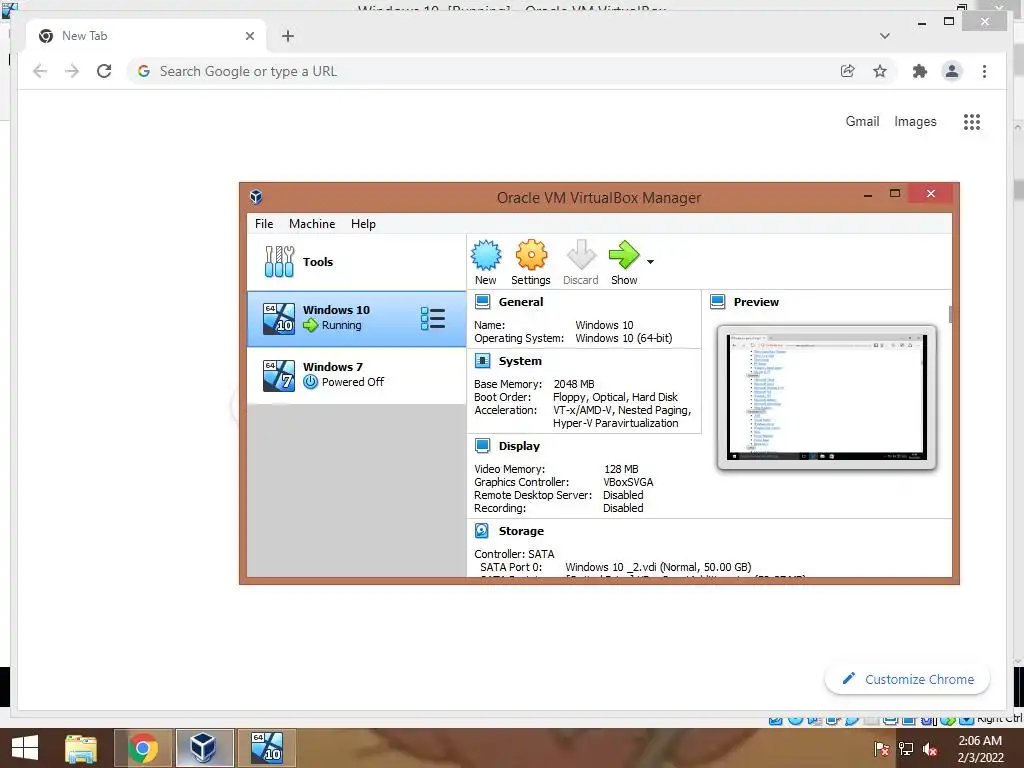Click the Windows 10 name value in General
Image resolution: width=1024 pixels, height=768 pixels.
pyautogui.click(x=604, y=325)
